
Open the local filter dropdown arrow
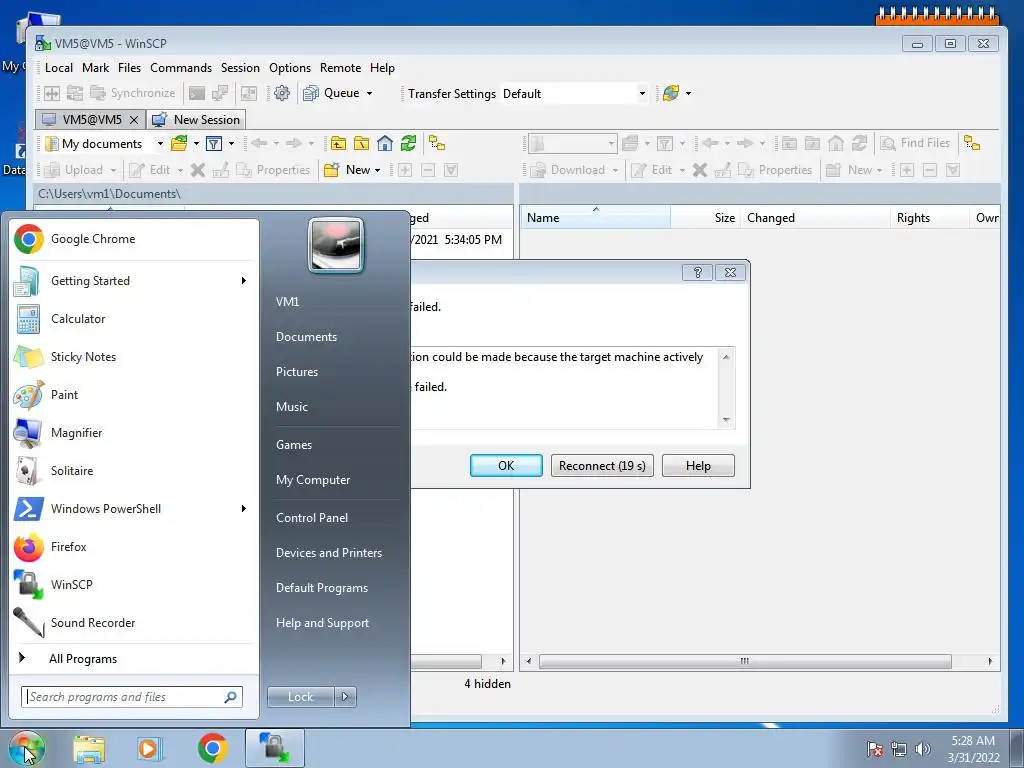[231, 144]
